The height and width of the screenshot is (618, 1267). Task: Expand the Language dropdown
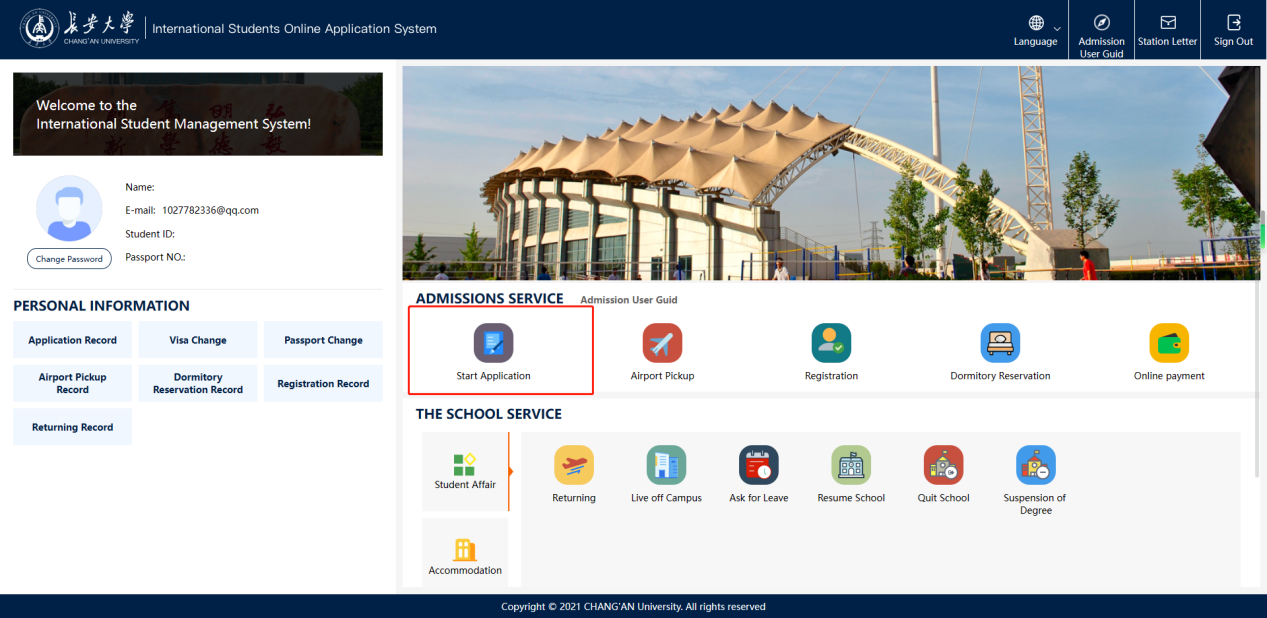(x=1035, y=30)
